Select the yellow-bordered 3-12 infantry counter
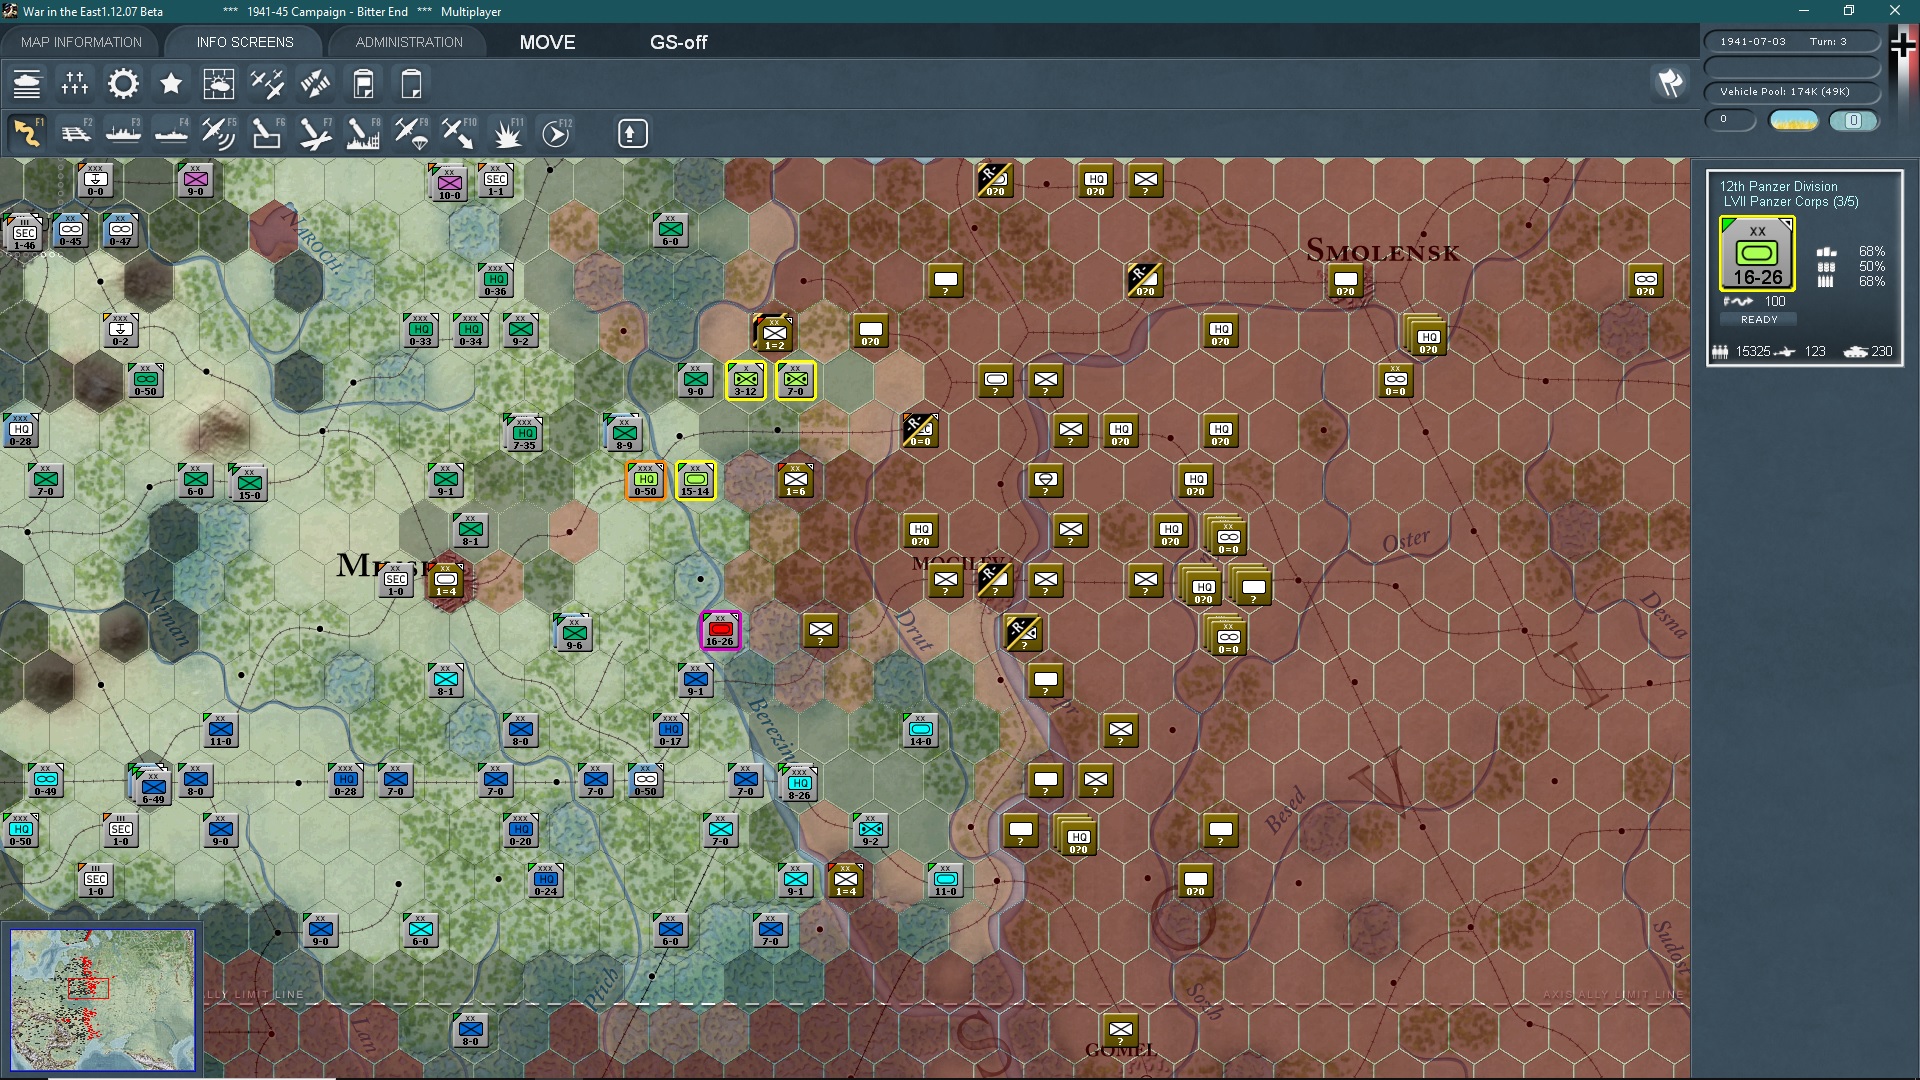 [x=746, y=381]
